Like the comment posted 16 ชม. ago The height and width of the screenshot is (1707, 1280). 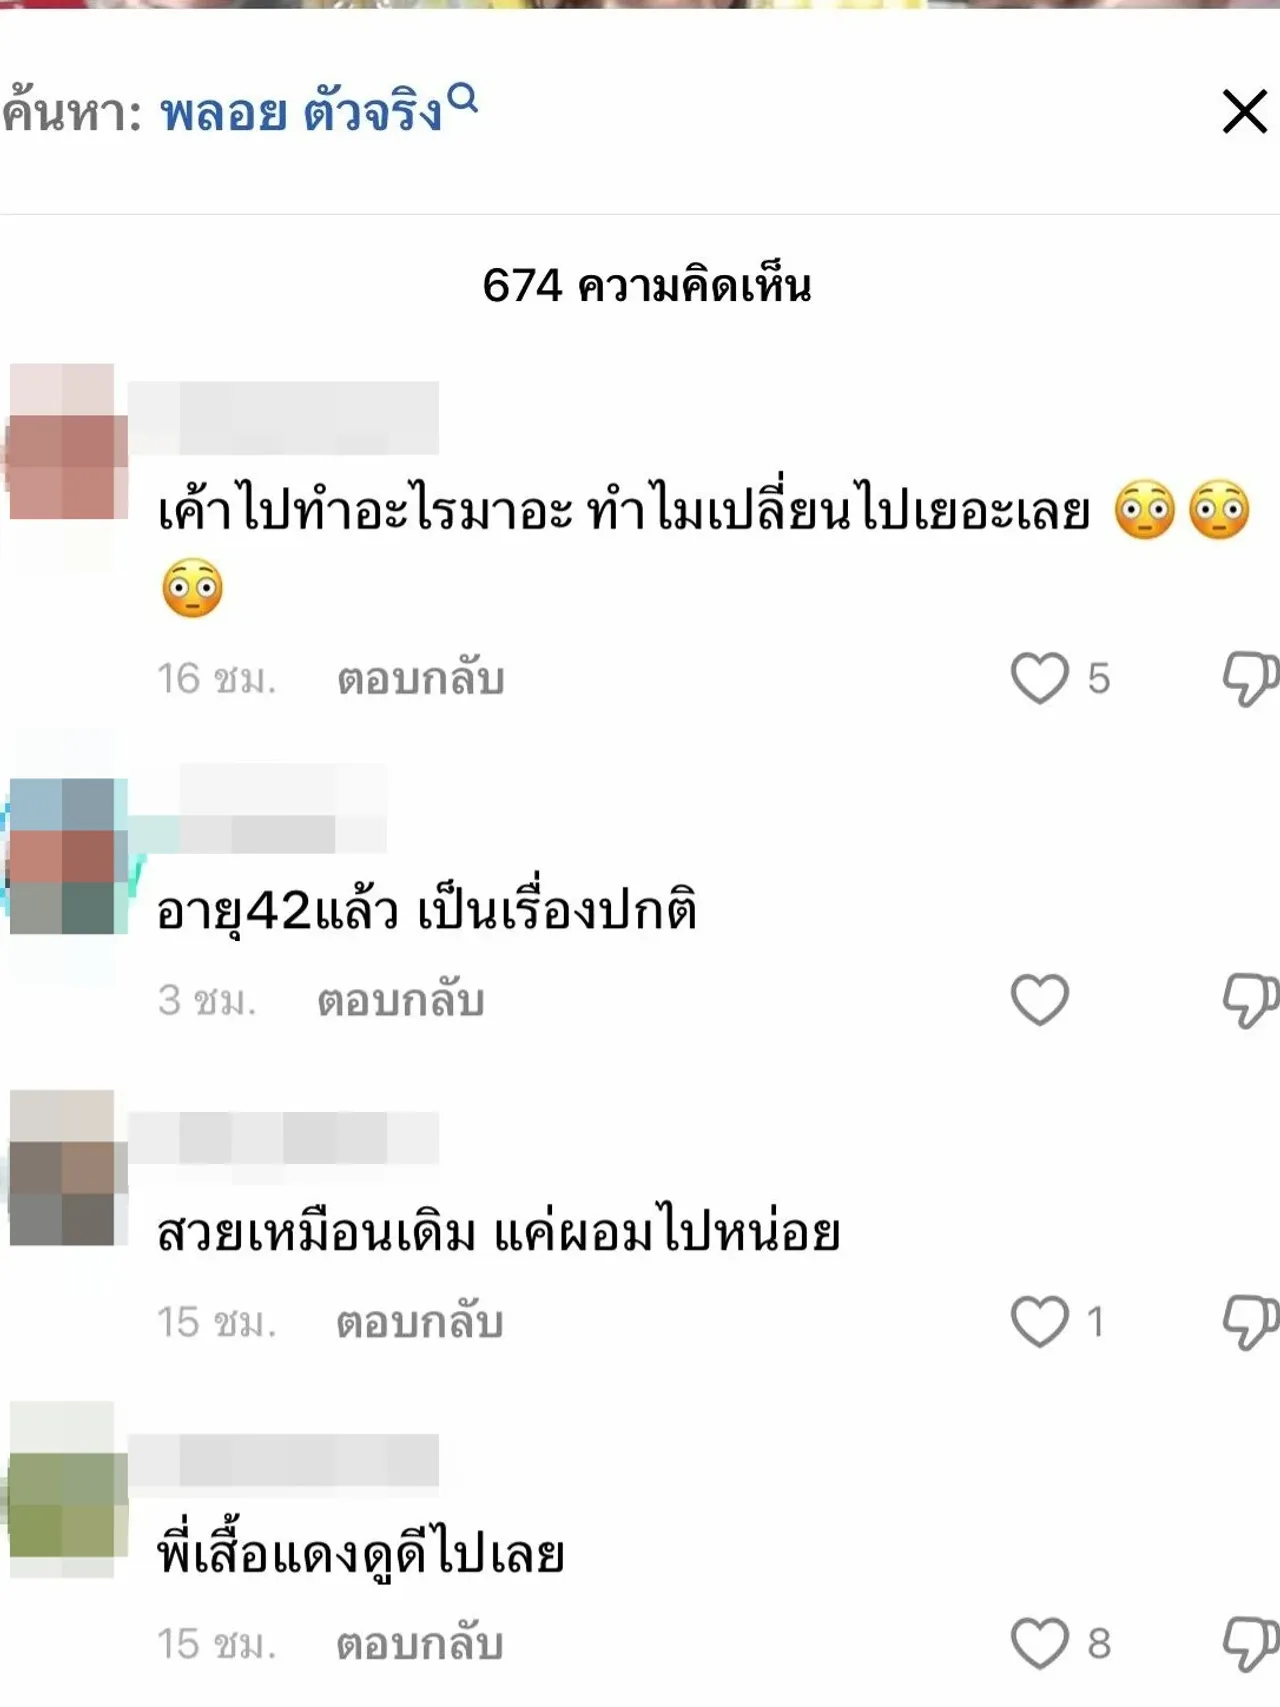[x=1040, y=678]
